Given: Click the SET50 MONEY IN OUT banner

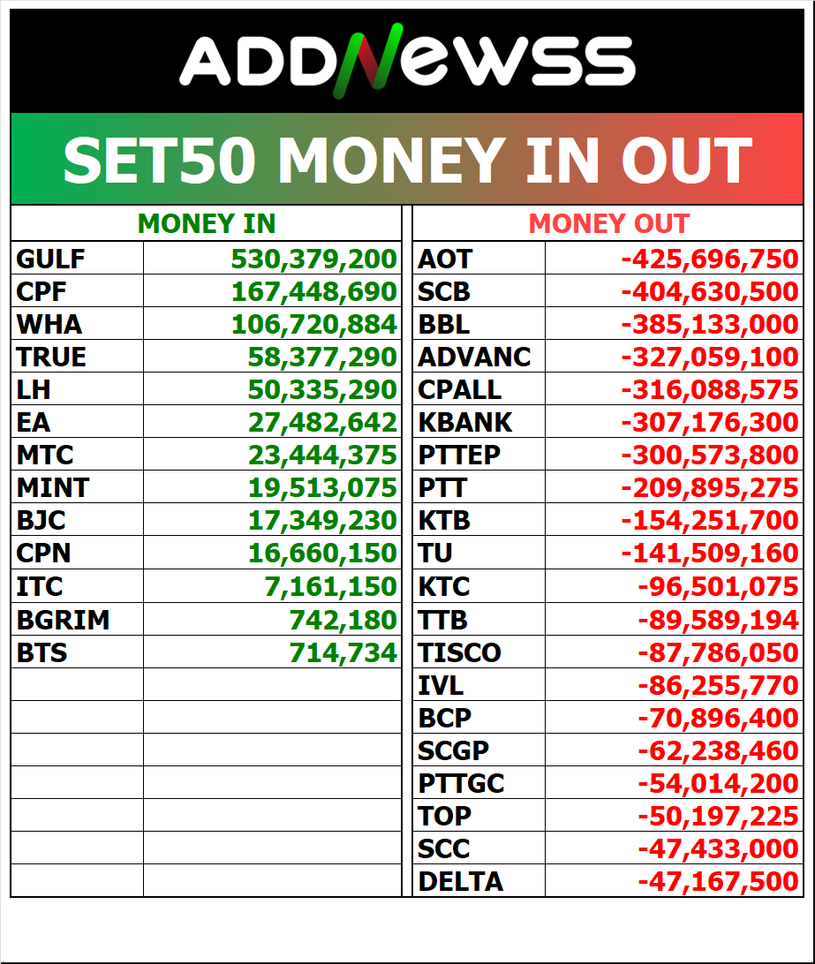Looking at the screenshot, I should point(407,159).
